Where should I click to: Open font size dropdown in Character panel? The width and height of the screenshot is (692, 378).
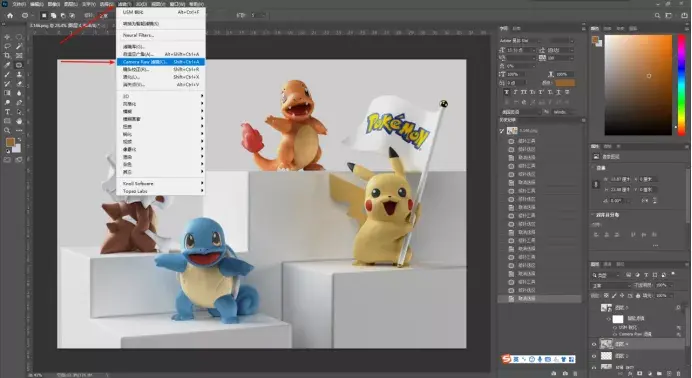tap(533, 50)
